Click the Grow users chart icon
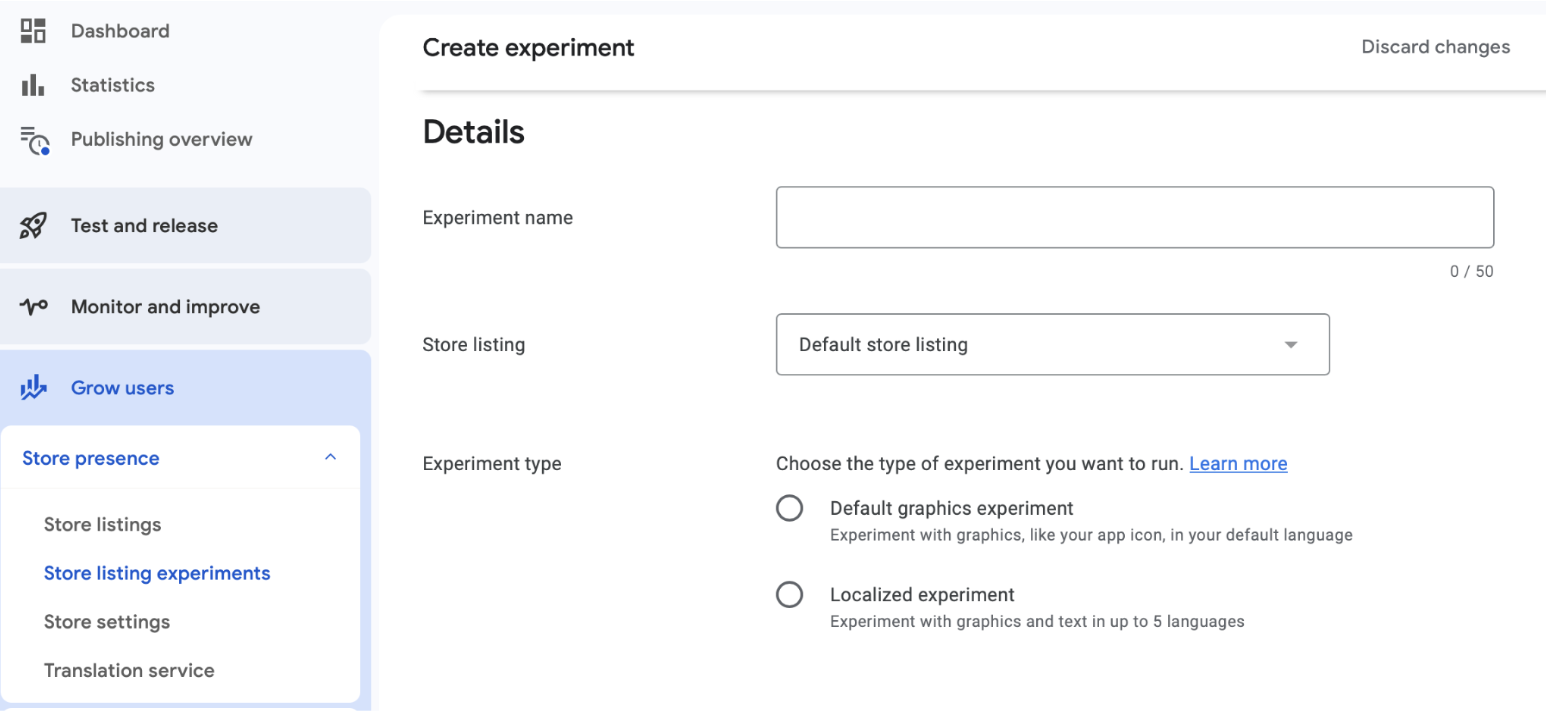The width and height of the screenshot is (1546, 722). (x=33, y=388)
